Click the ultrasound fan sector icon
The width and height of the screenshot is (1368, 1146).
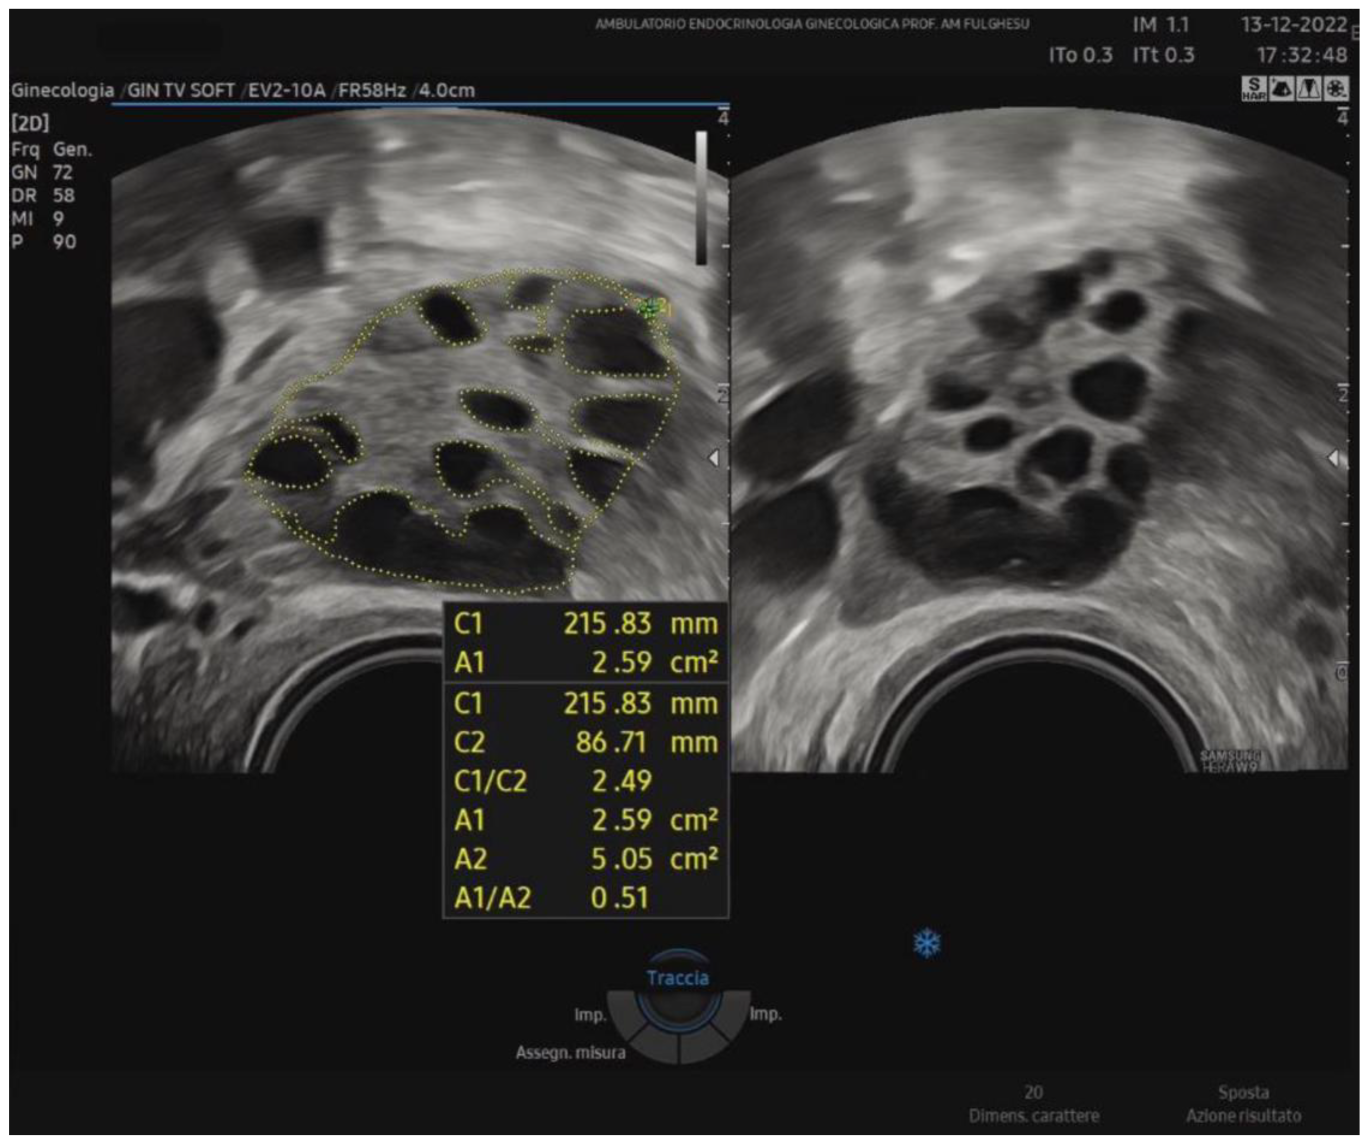pyautogui.click(x=1281, y=88)
